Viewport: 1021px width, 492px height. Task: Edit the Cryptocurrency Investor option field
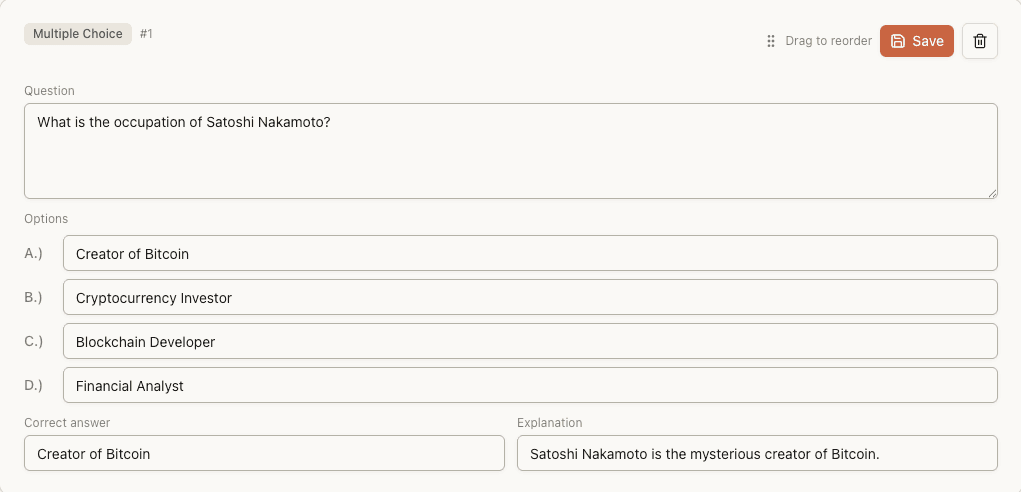pos(530,298)
